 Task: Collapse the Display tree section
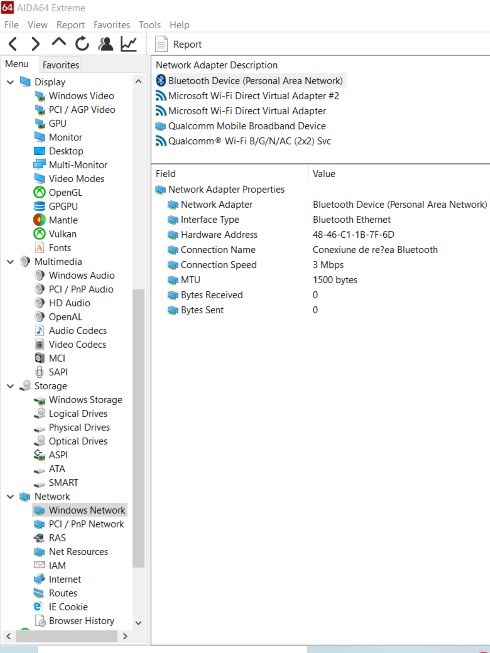10,82
